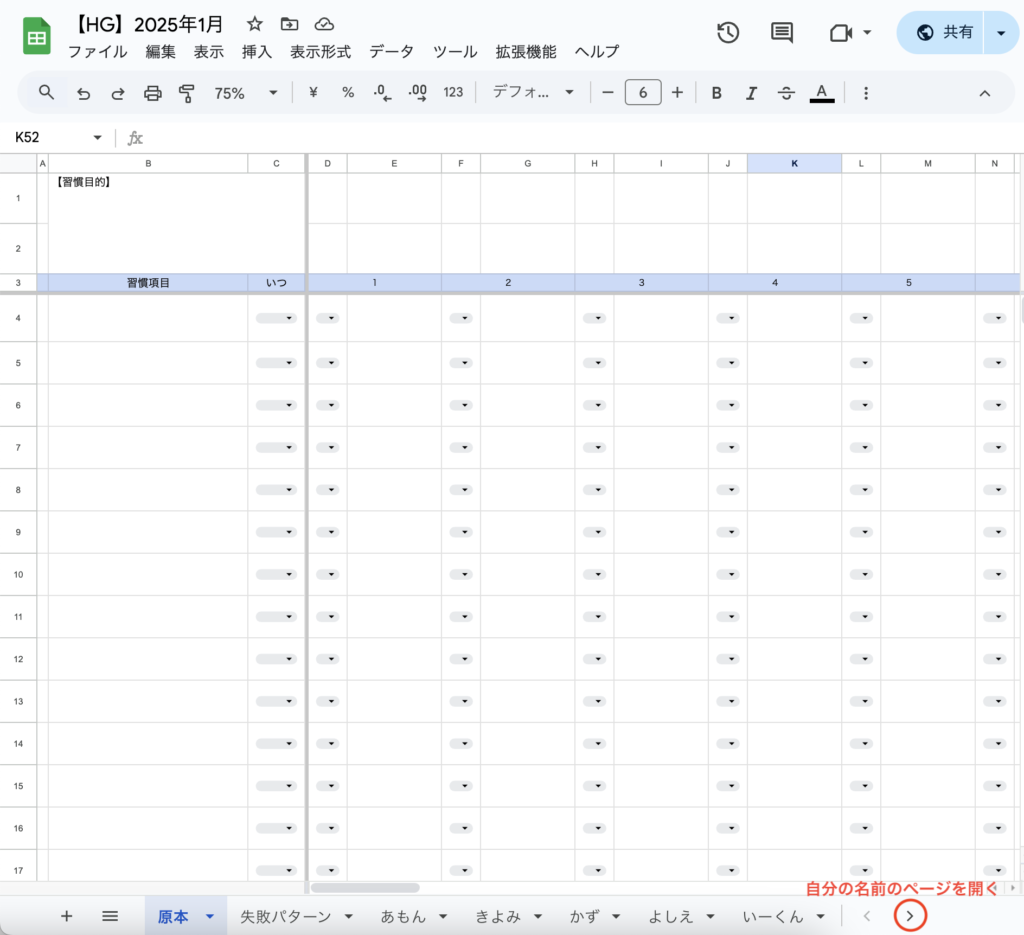1024x935 pixels.
Task: Open dropdown chip in row 4 column C
Action: 277,319
